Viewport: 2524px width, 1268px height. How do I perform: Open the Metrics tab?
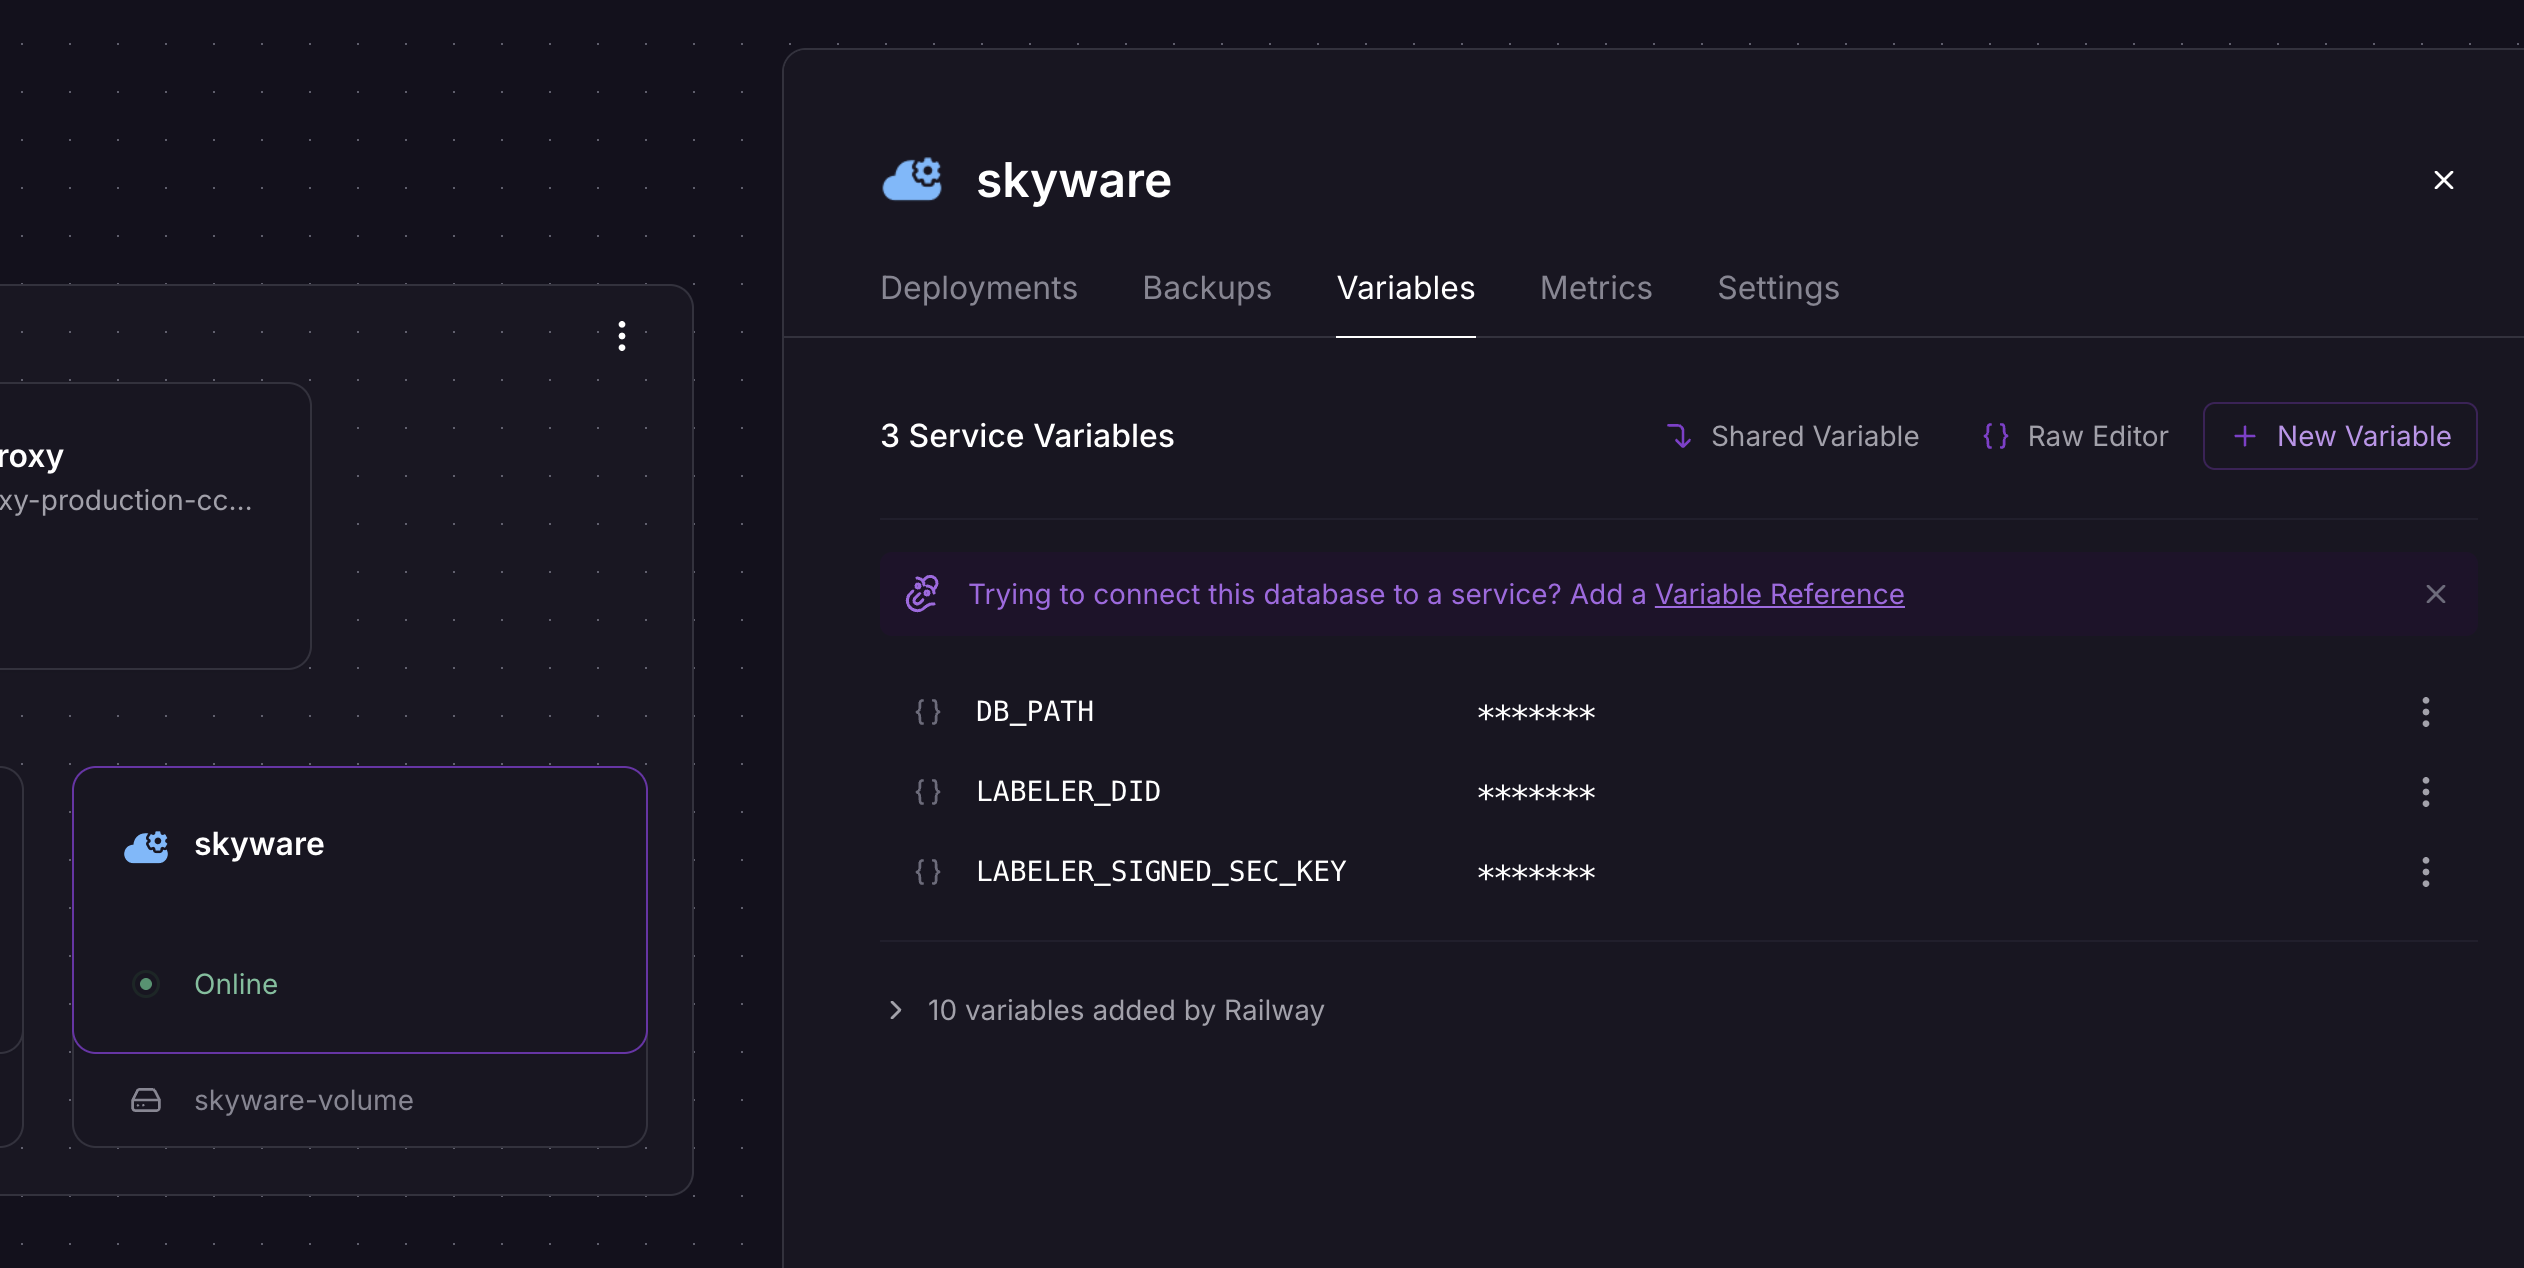coord(1595,288)
